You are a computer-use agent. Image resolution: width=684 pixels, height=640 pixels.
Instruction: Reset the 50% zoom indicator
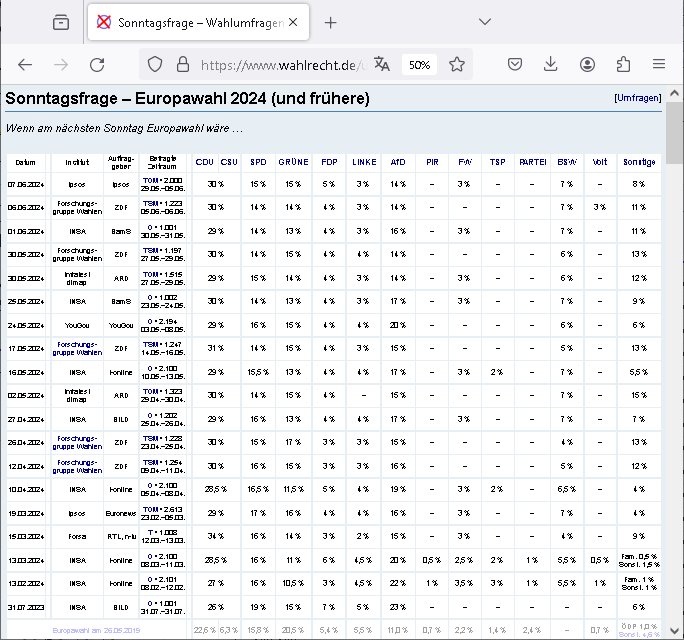click(x=419, y=65)
